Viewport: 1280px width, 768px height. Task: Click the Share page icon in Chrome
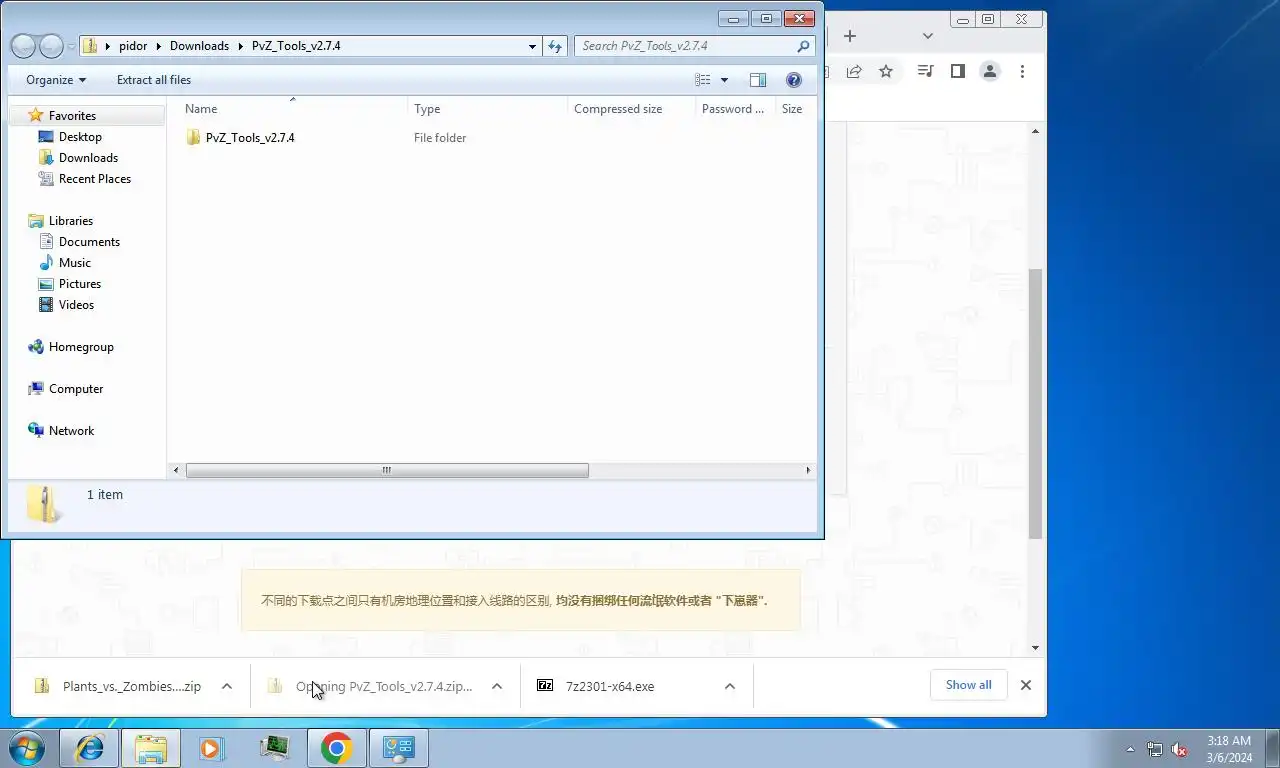click(x=854, y=71)
